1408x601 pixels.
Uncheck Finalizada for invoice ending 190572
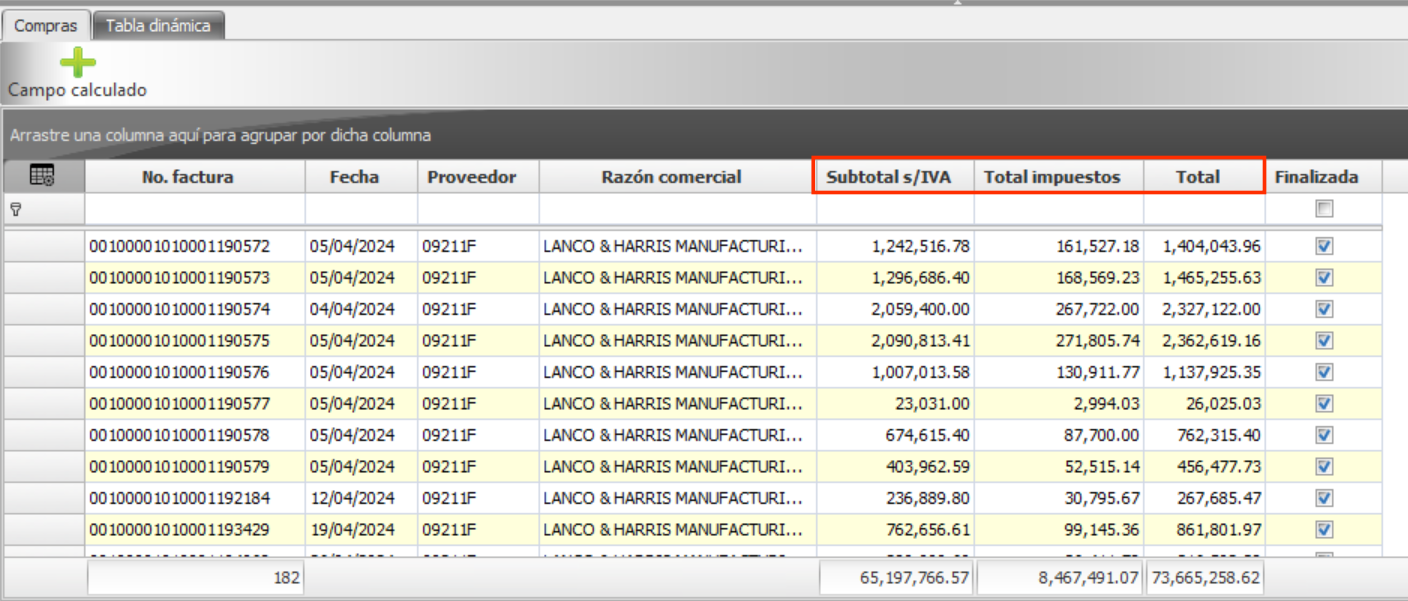pyautogui.click(x=1324, y=246)
